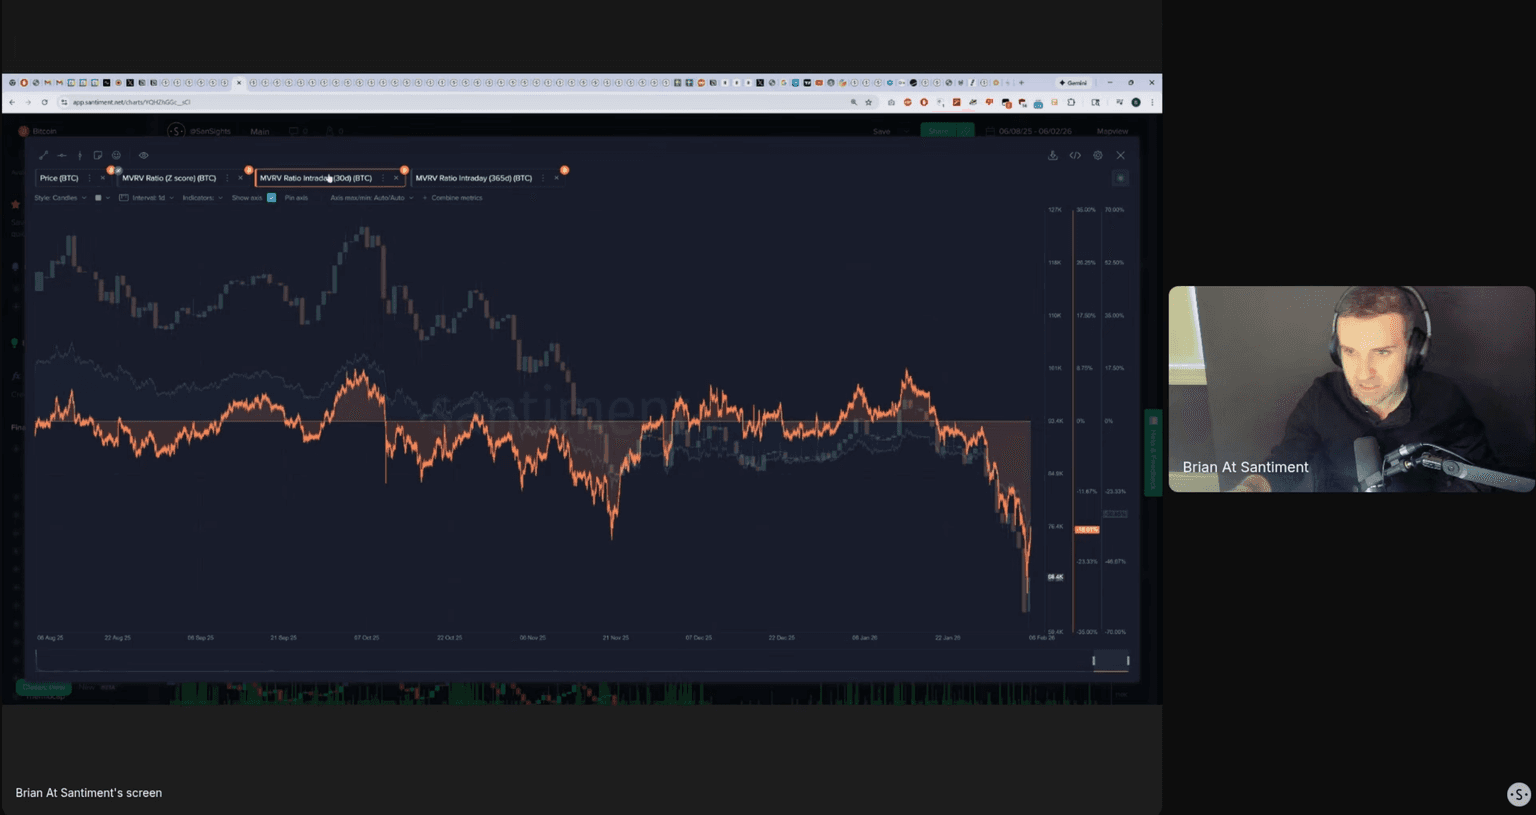Reload the page in browser

click(x=44, y=102)
